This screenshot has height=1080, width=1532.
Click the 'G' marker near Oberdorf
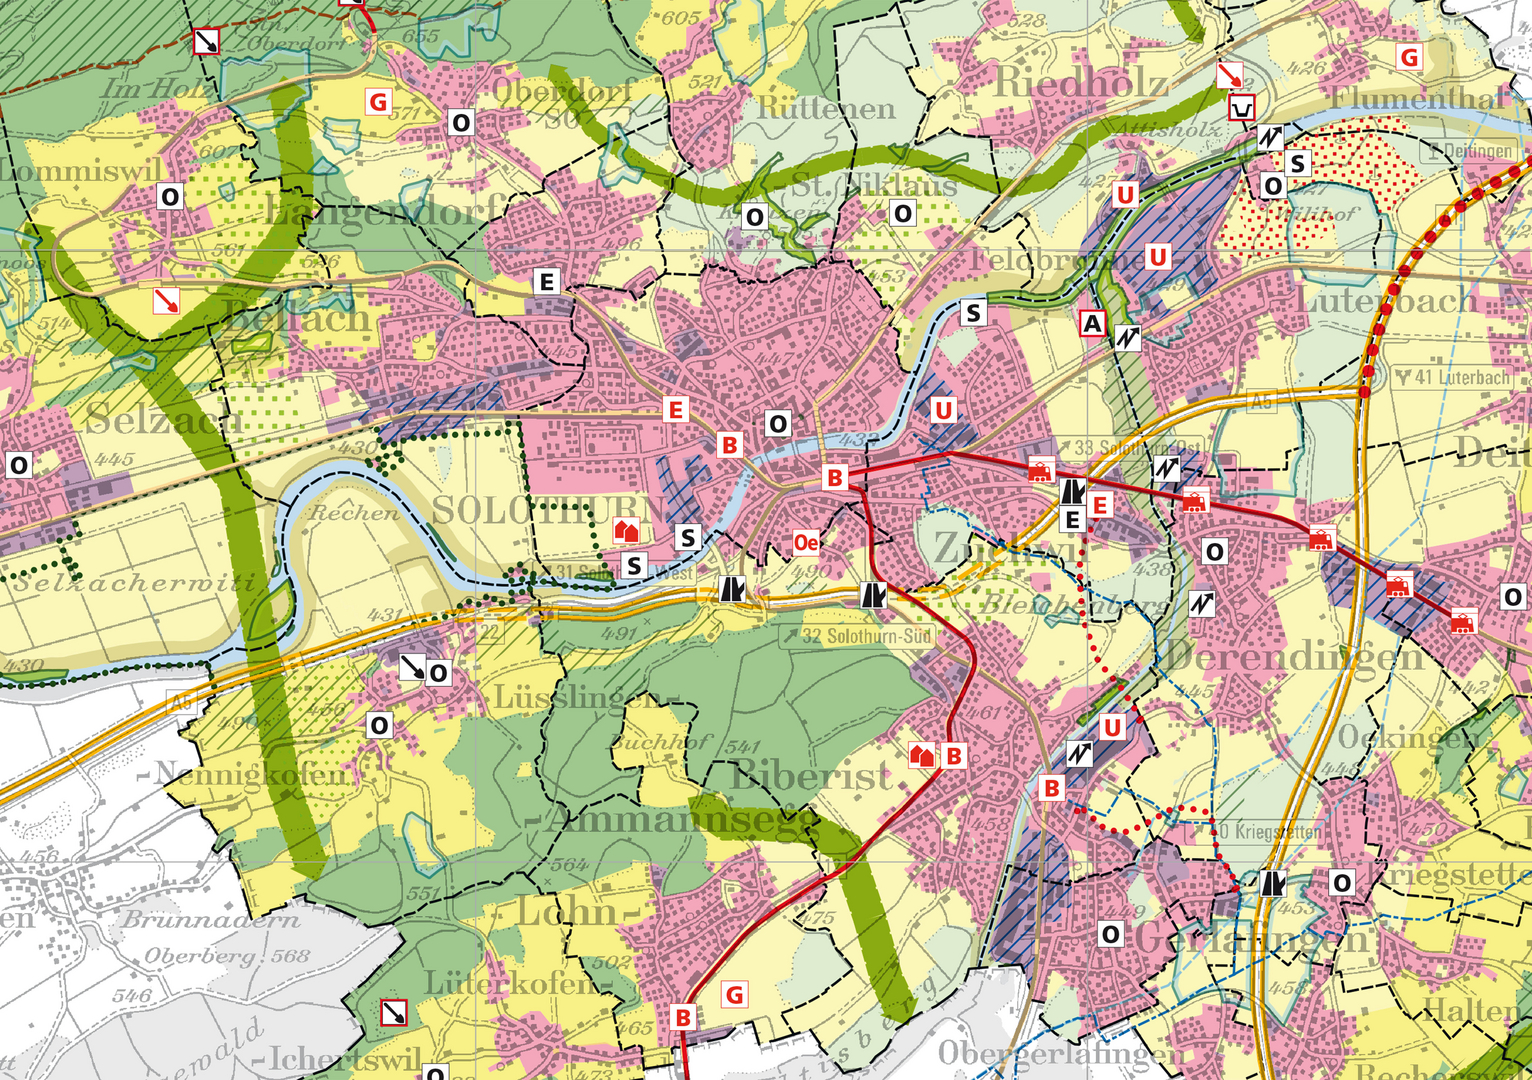pos(378,102)
